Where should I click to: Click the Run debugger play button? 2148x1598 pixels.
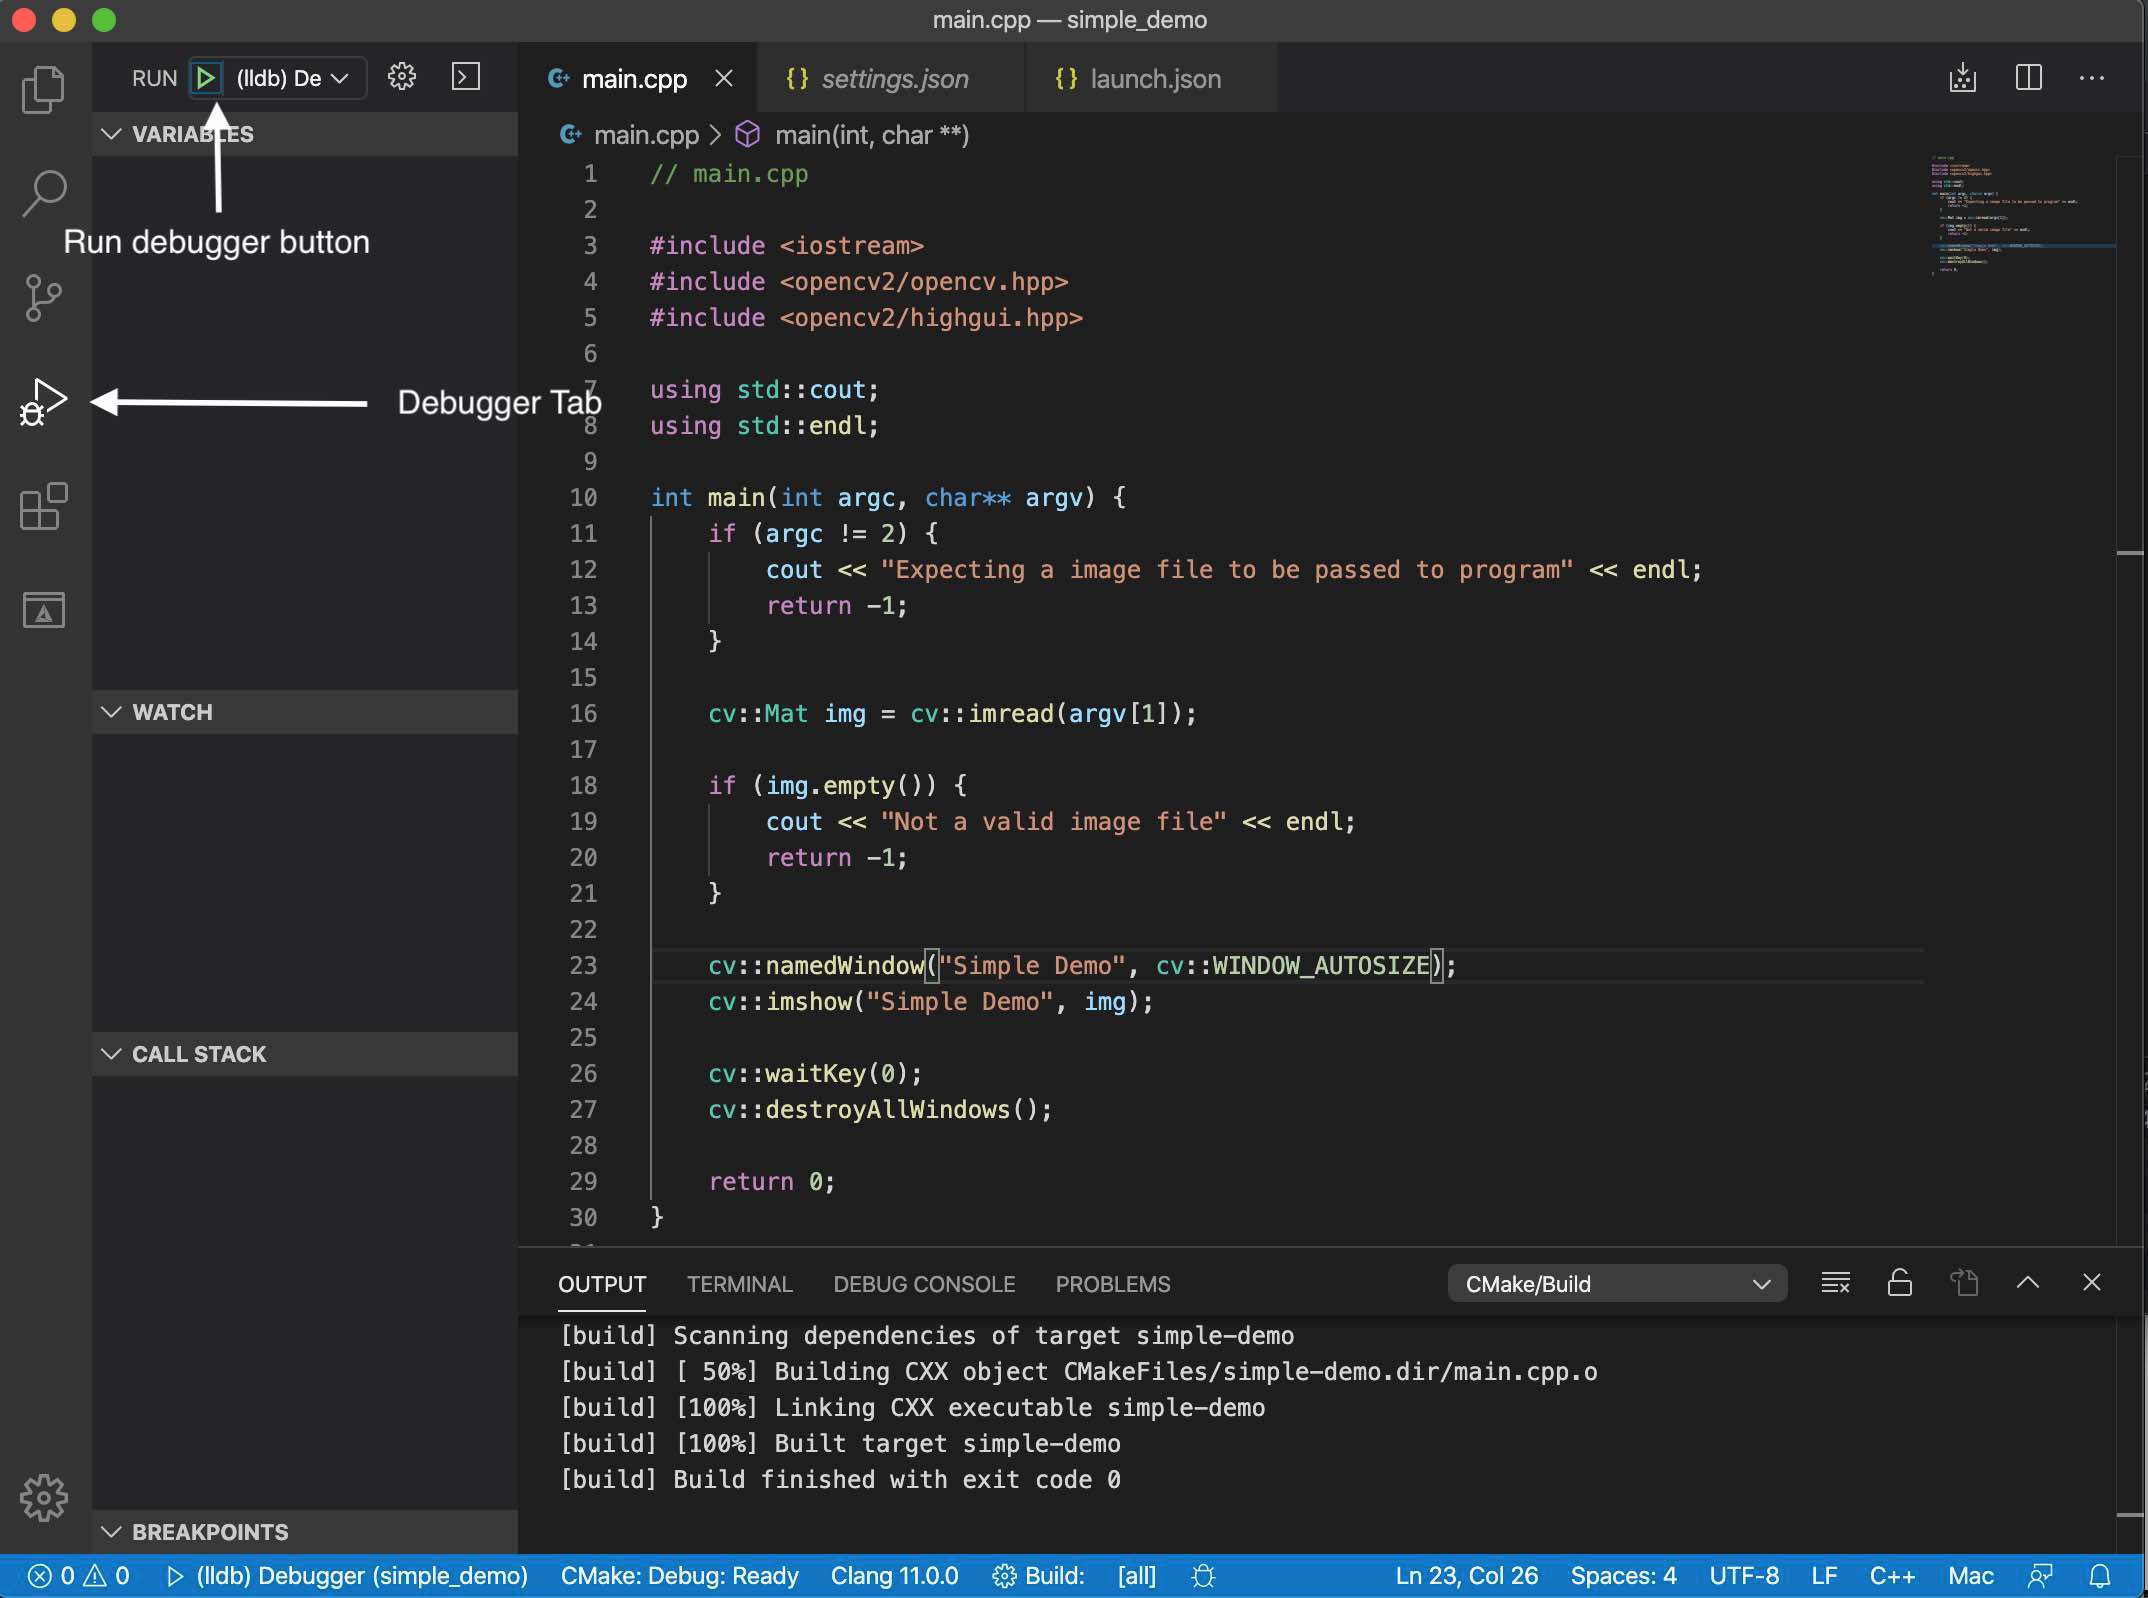coord(207,77)
